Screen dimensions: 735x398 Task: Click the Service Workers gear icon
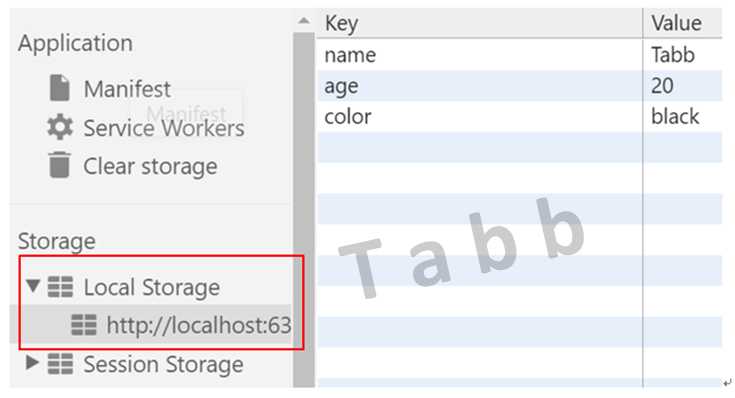60,127
